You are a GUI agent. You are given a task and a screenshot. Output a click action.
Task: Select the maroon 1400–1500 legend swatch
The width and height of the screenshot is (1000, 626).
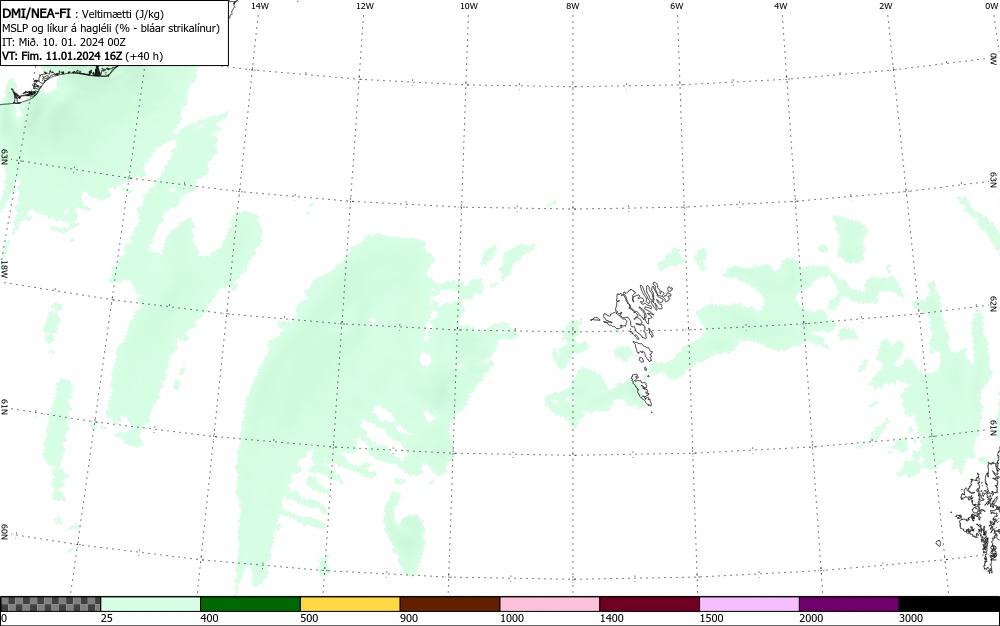[649, 604]
